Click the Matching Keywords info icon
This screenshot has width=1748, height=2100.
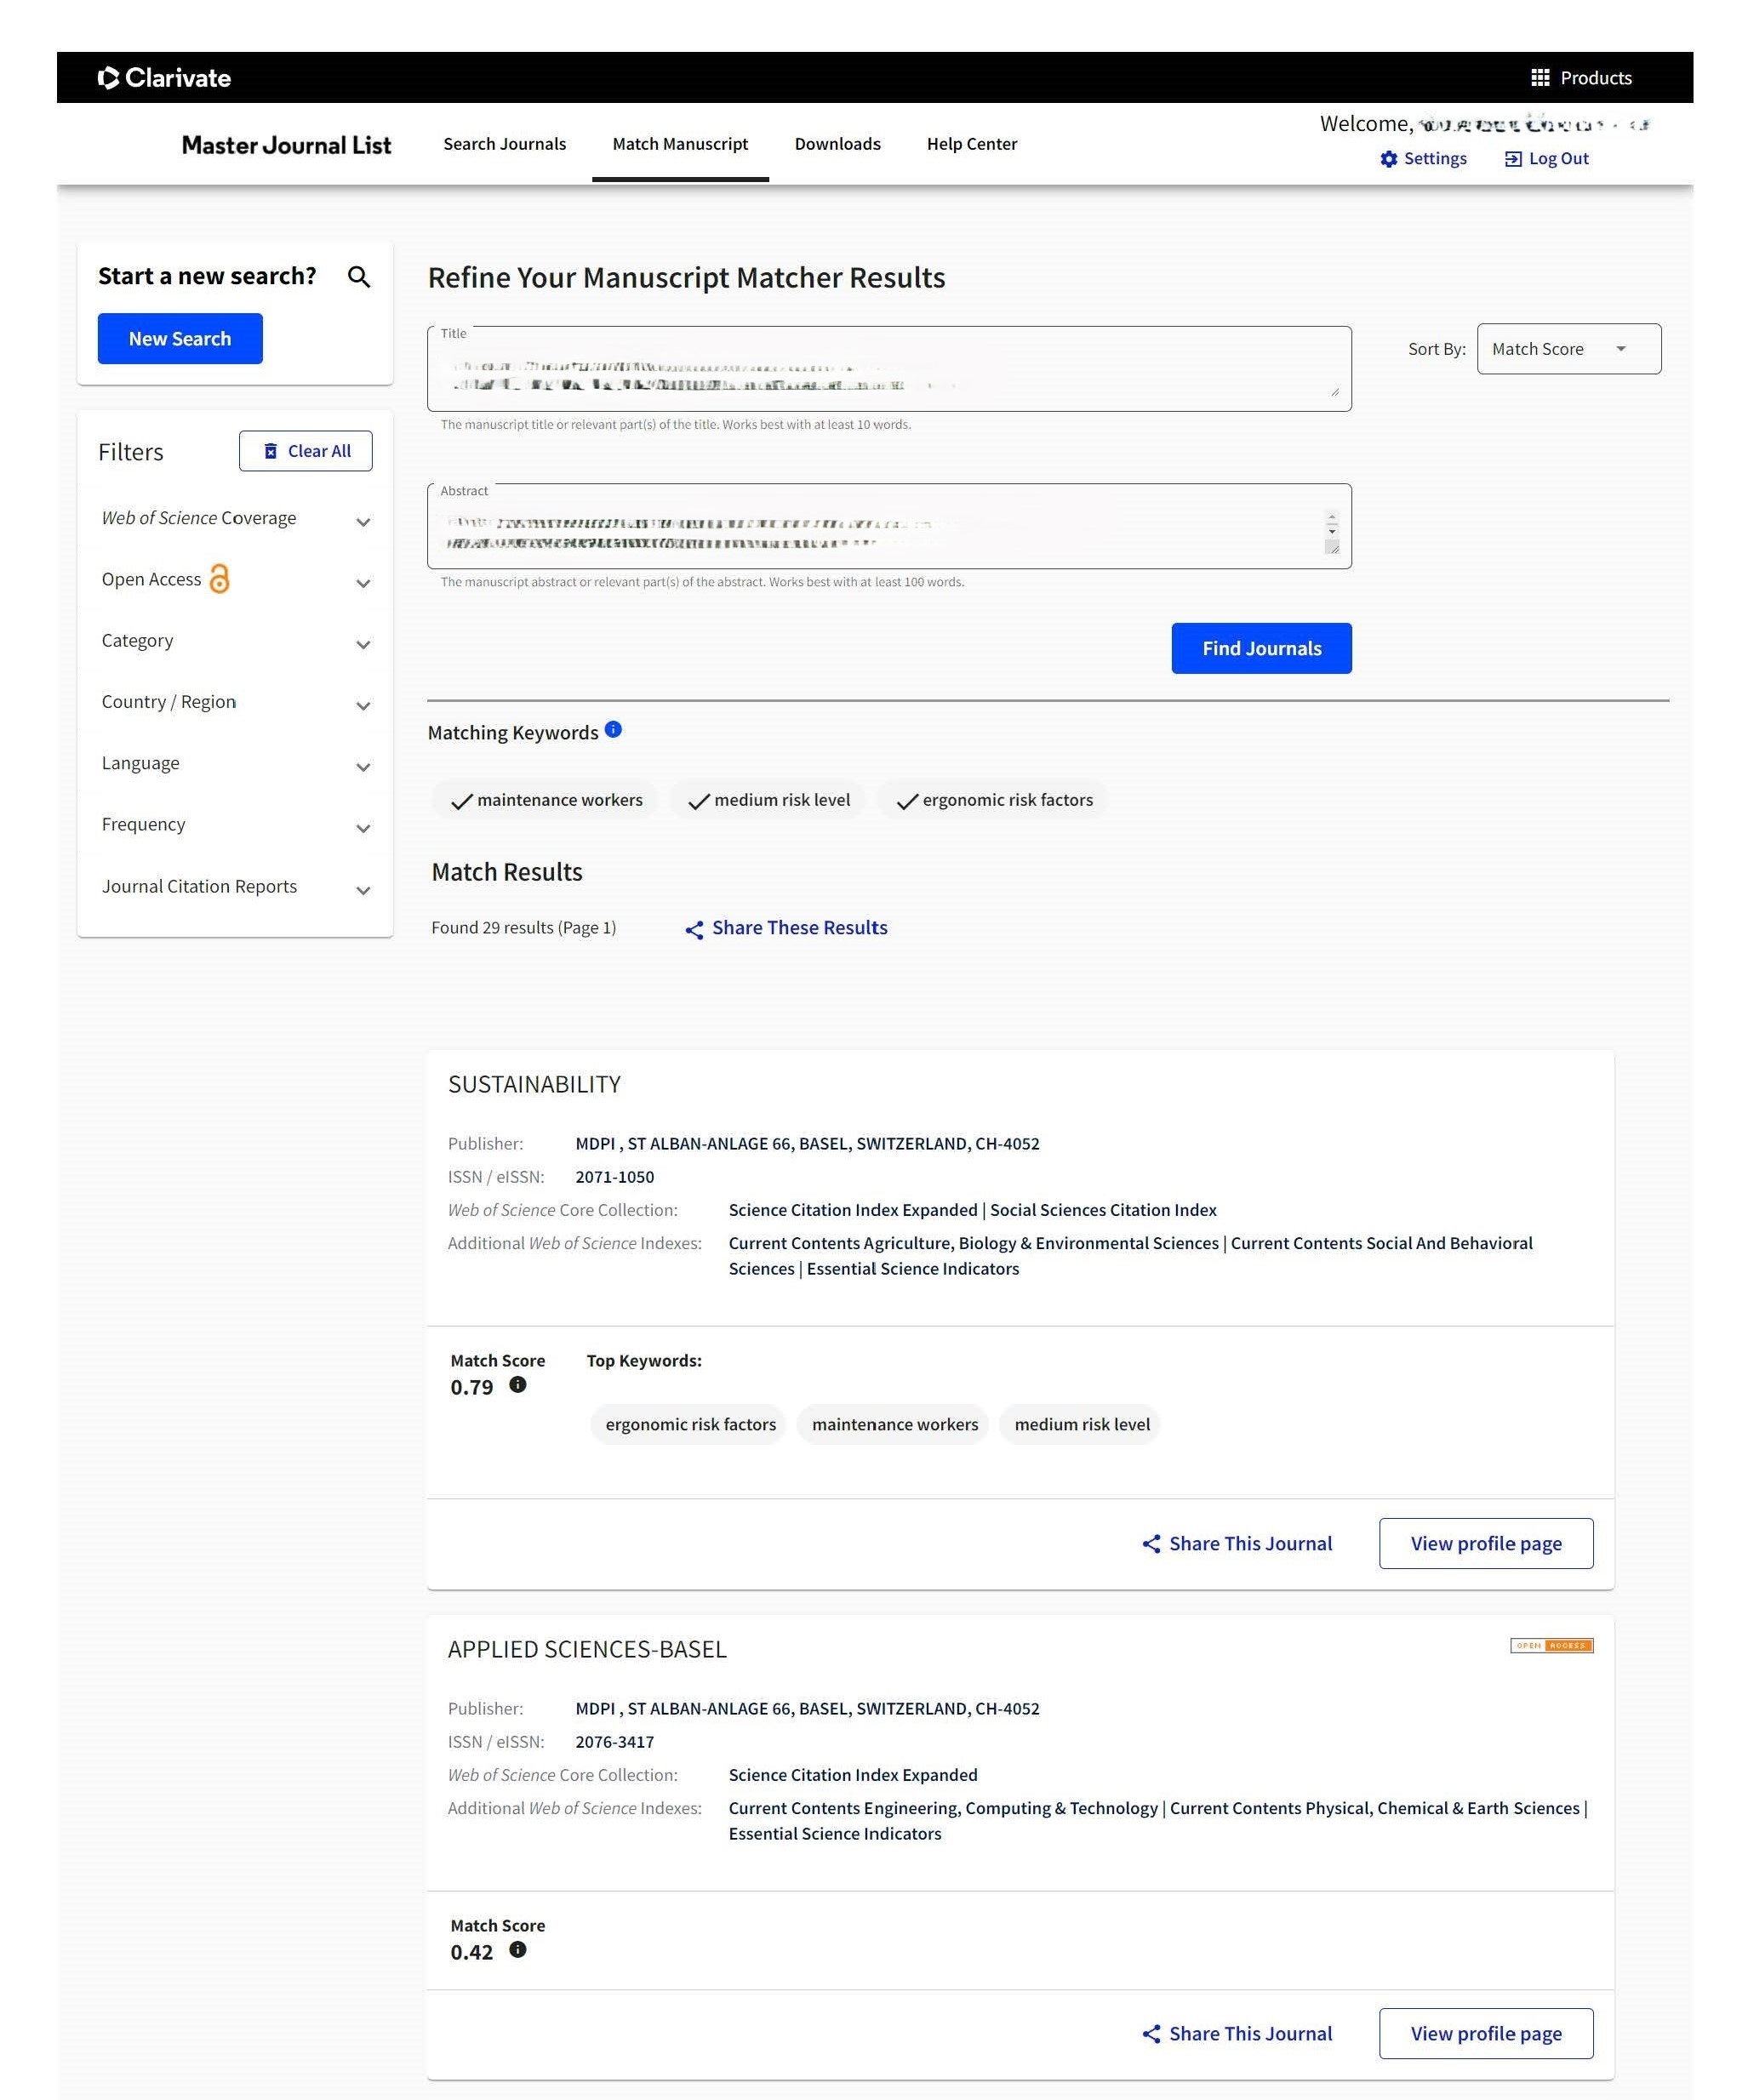point(613,730)
